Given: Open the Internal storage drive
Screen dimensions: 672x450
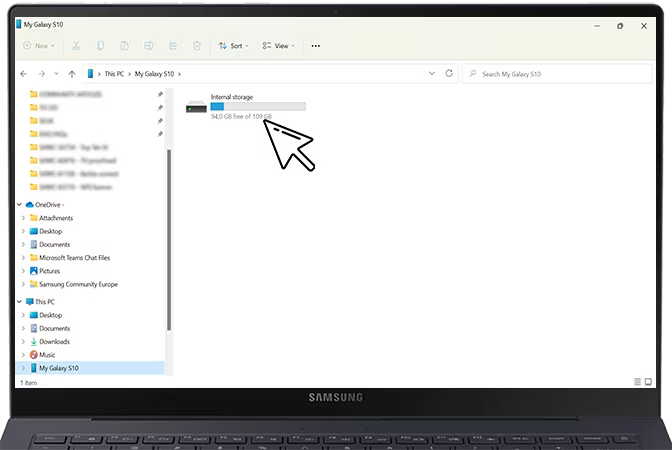Looking at the screenshot, I should (246, 106).
